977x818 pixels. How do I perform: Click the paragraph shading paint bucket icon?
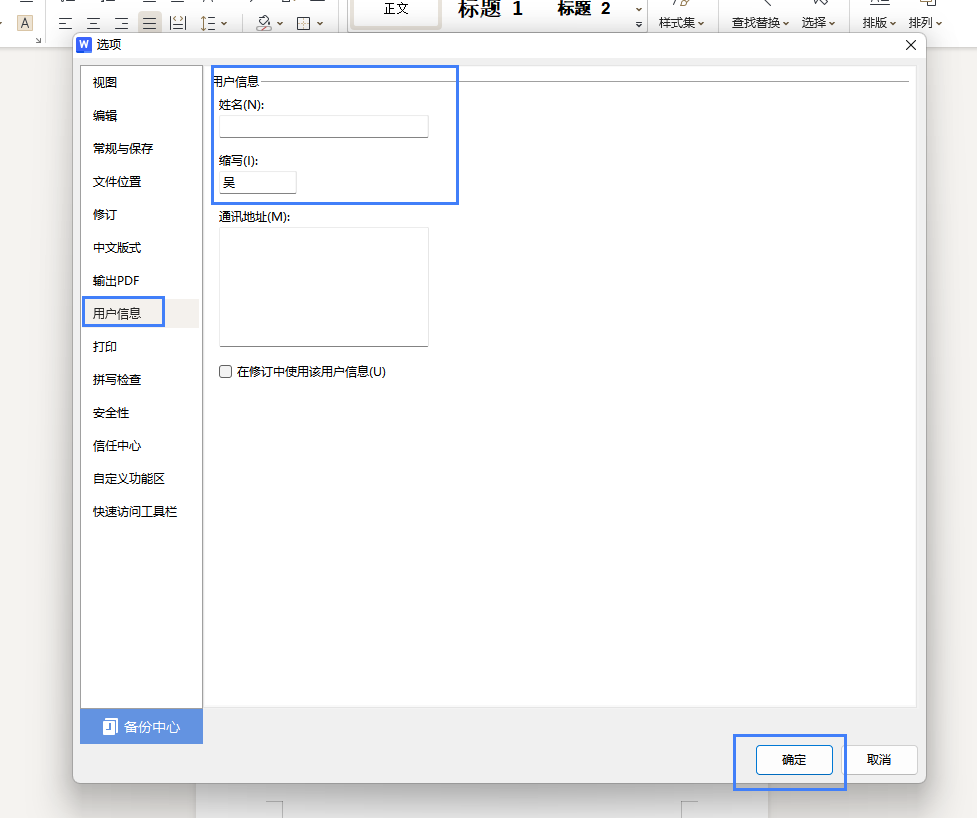tap(264, 22)
